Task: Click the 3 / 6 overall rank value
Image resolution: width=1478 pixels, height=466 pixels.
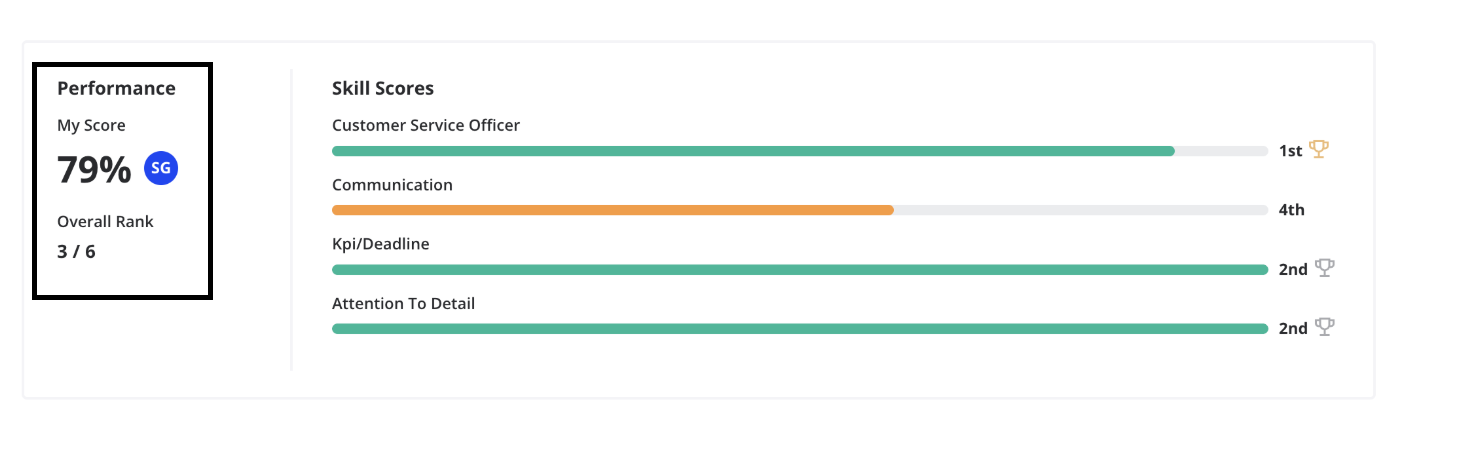Action: click(x=76, y=251)
